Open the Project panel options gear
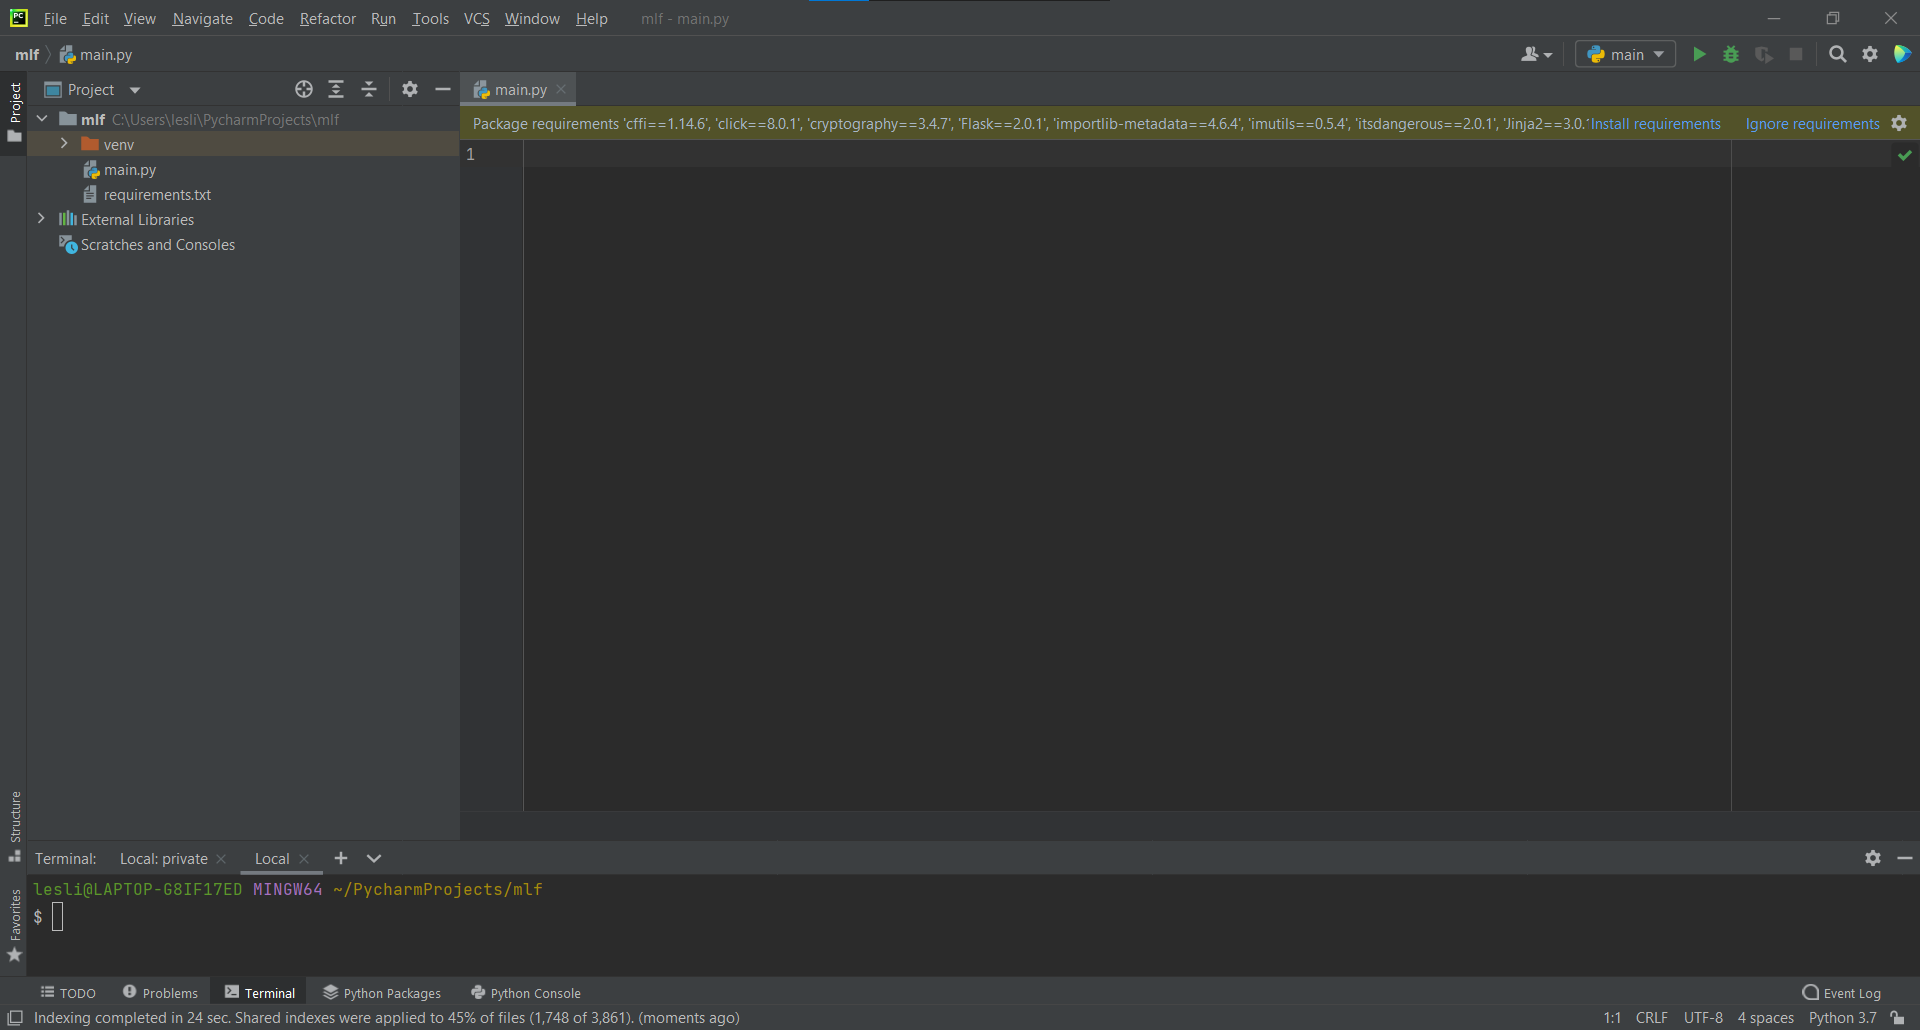The width and height of the screenshot is (1920, 1030). [410, 89]
